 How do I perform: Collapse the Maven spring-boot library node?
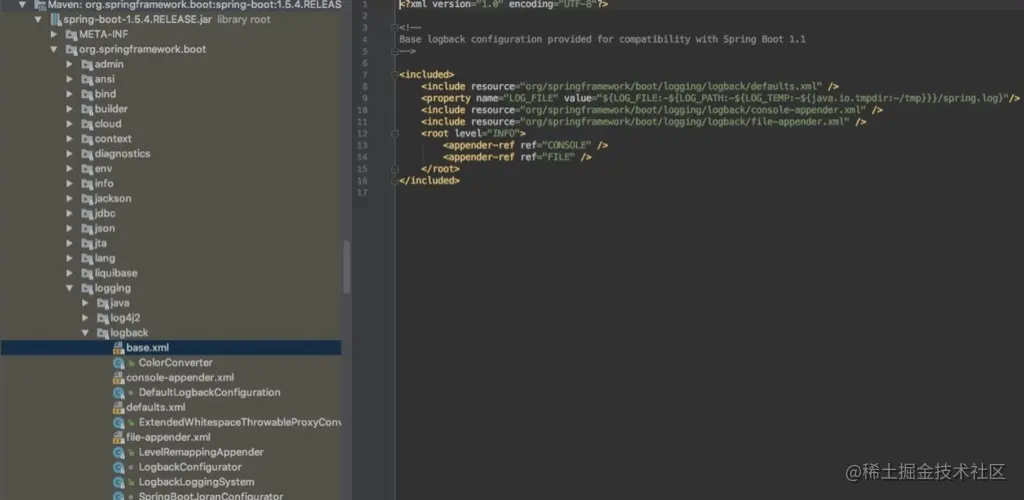[22, 5]
